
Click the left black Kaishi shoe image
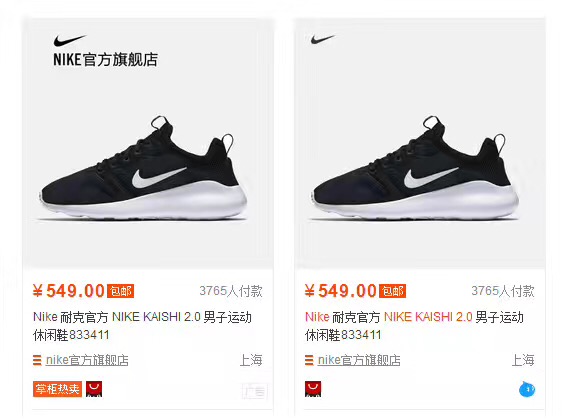click(143, 168)
